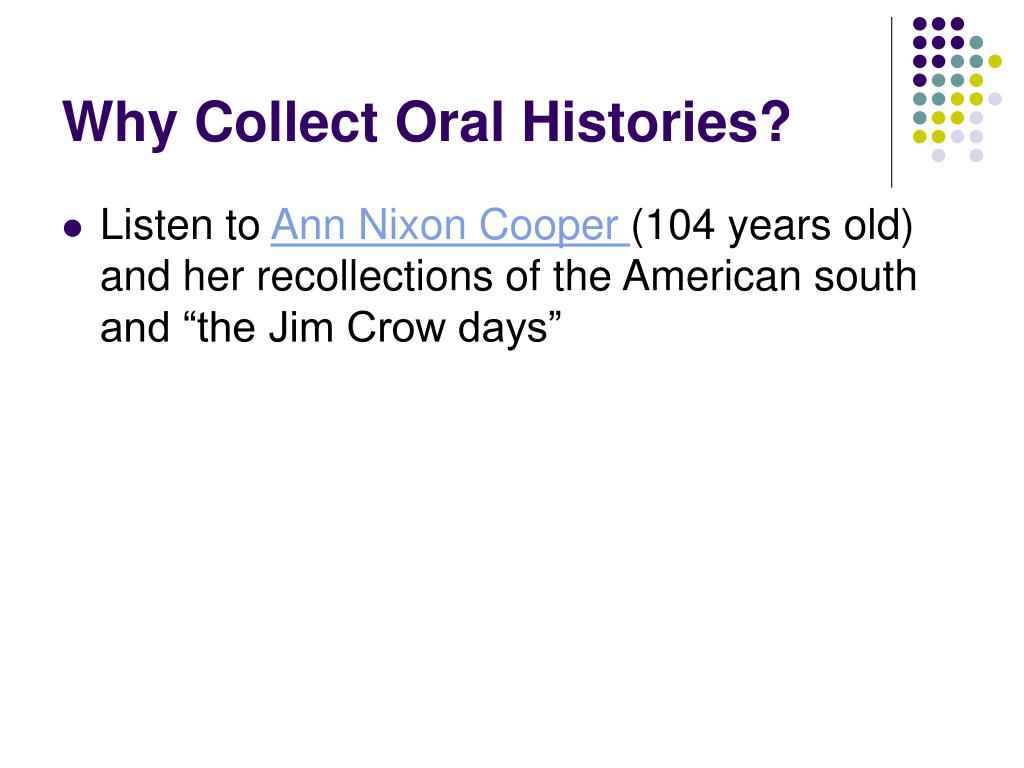
Task: Click the text "(104 years old)"
Action: (x=773, y=227)
